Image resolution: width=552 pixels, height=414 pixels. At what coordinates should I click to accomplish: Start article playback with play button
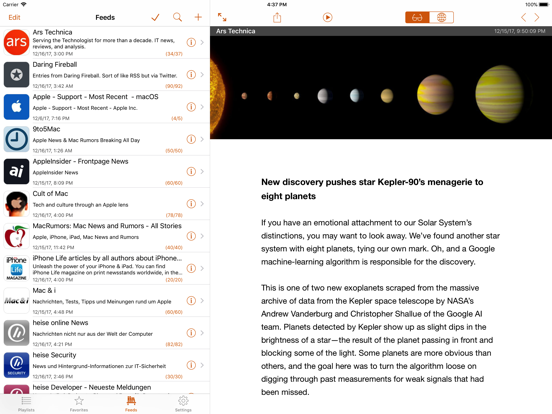(x=327, y=17)
